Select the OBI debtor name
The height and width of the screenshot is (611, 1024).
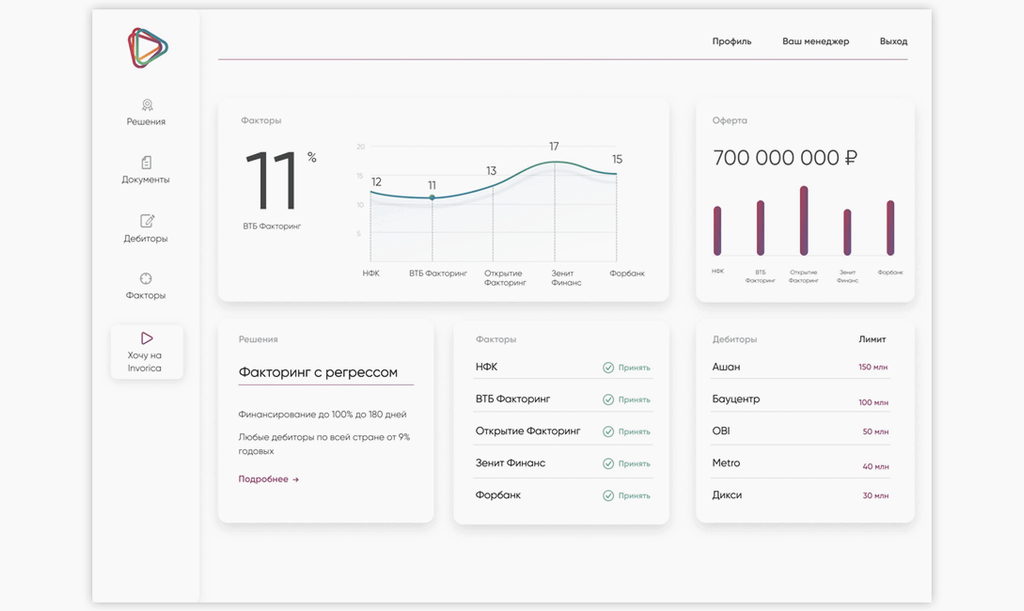point(721,431)
